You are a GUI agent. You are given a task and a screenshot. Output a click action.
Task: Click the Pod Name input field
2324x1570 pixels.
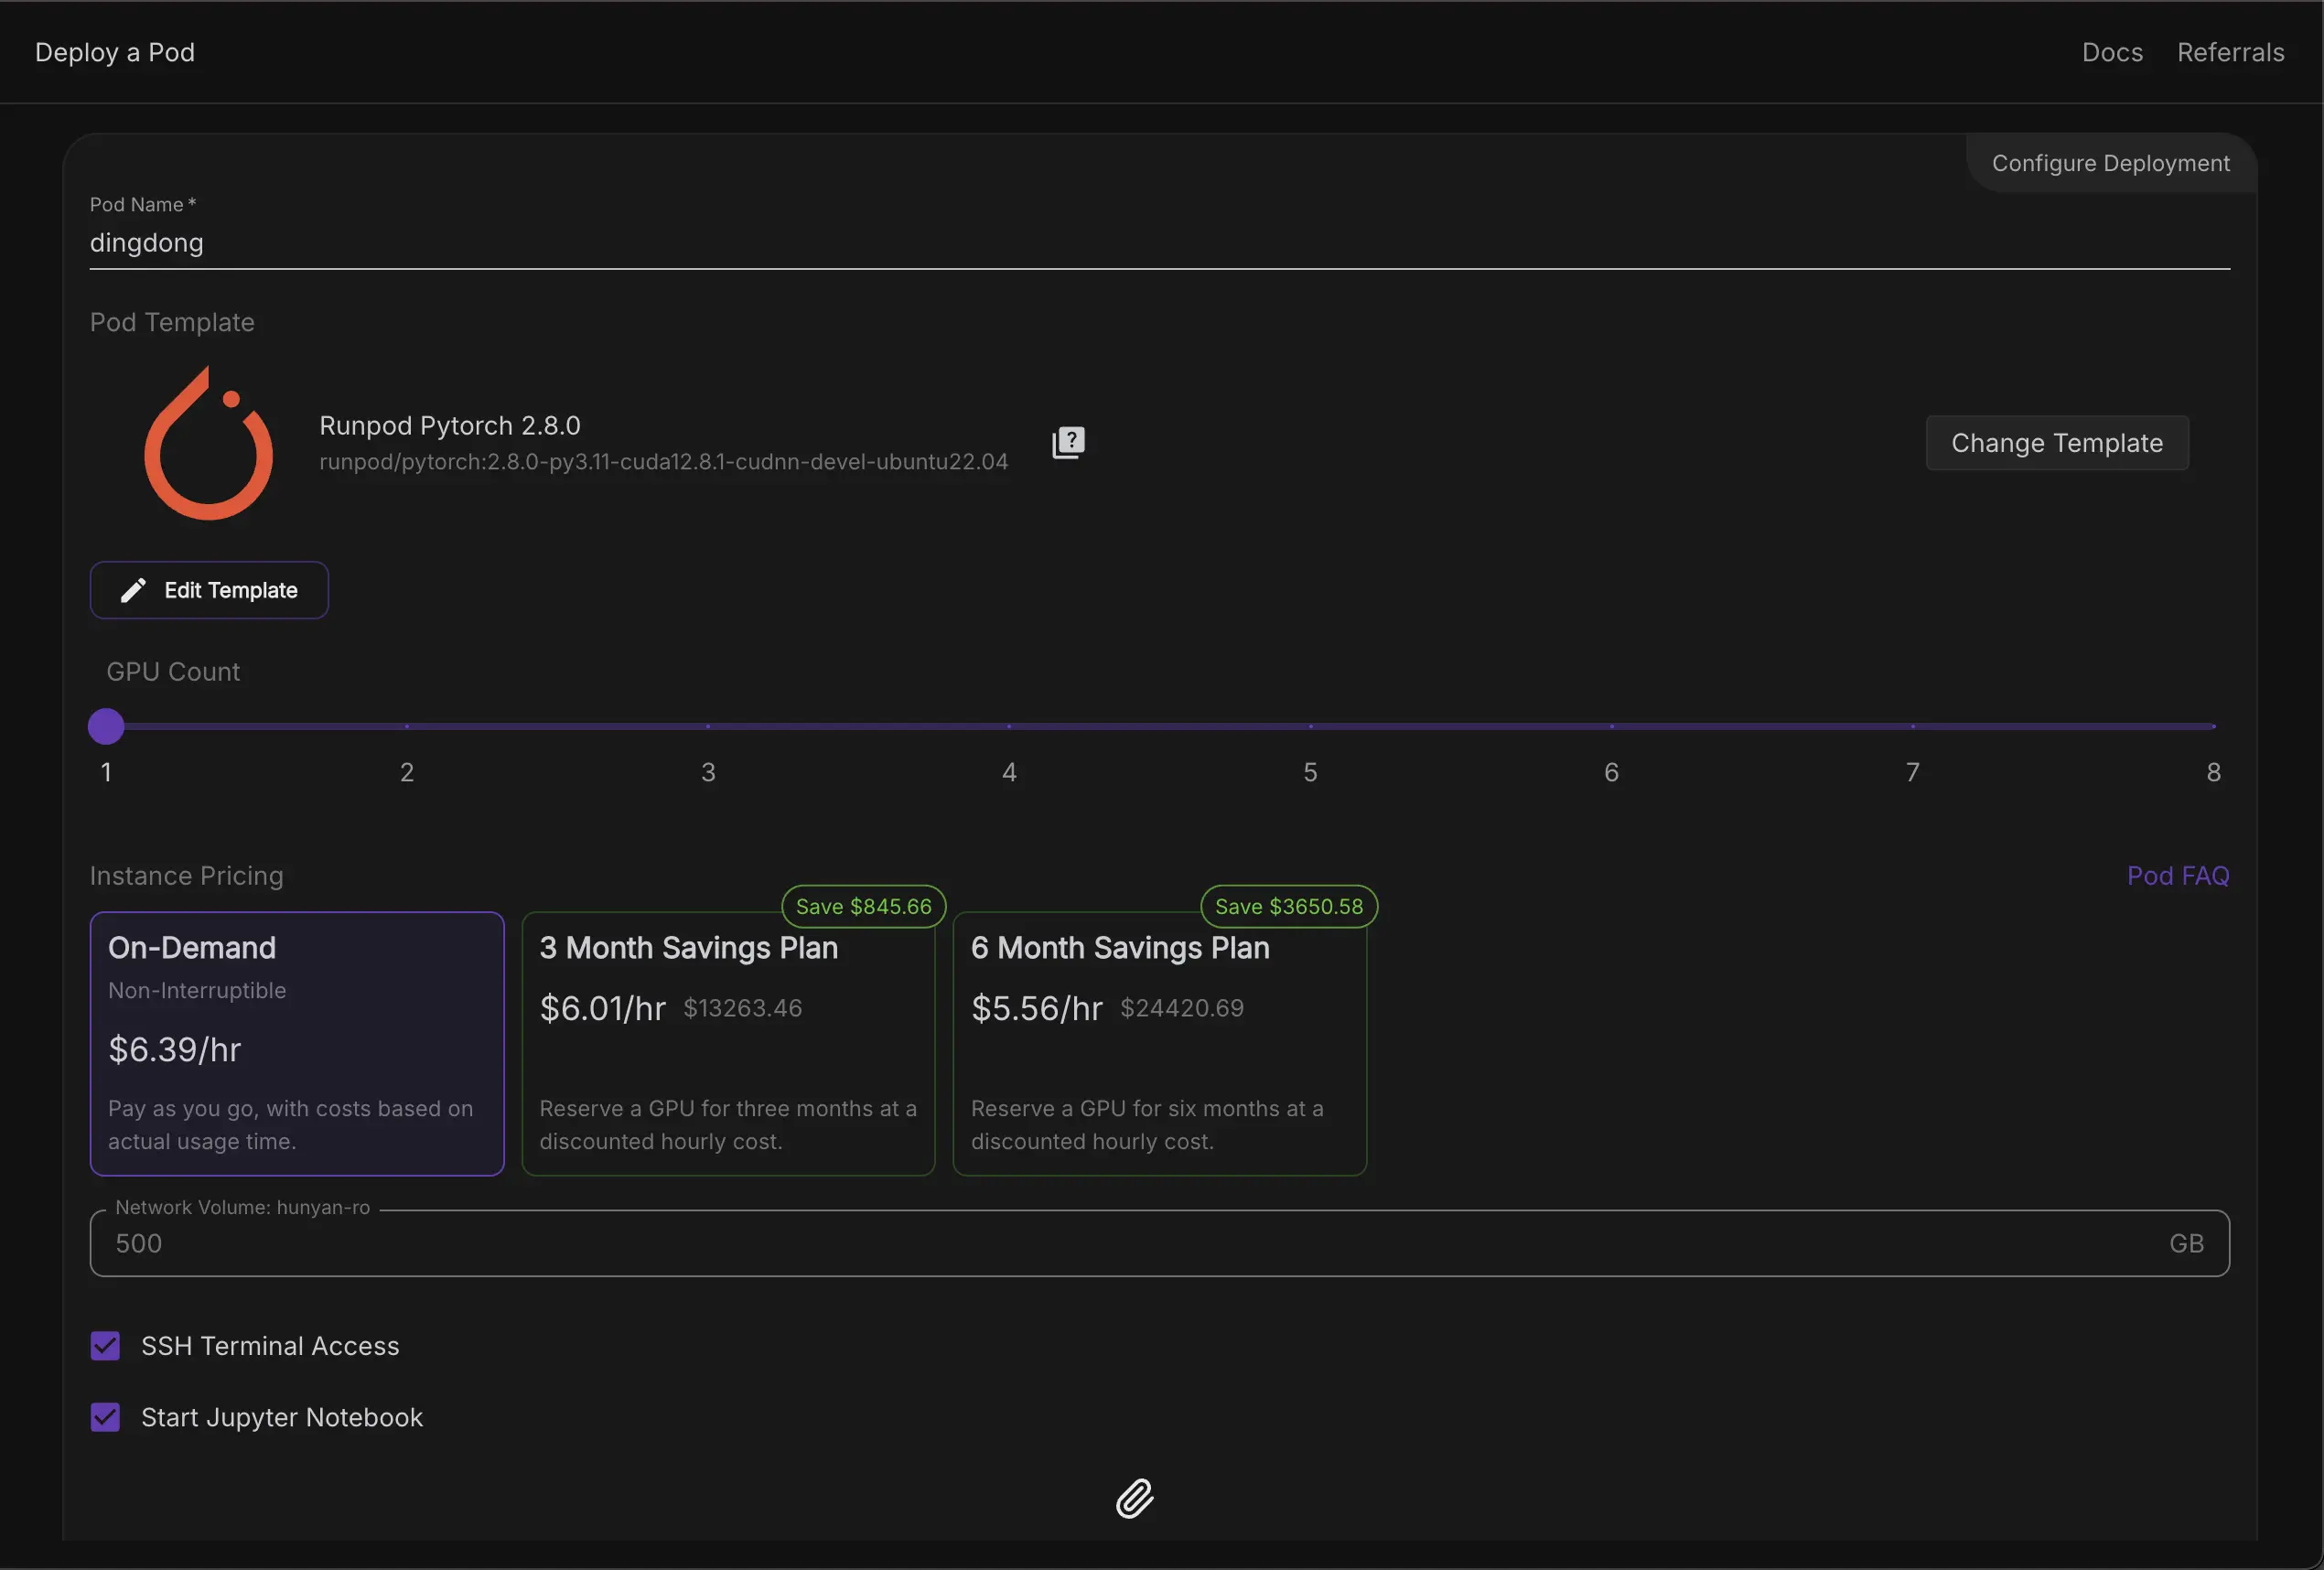1158,243
